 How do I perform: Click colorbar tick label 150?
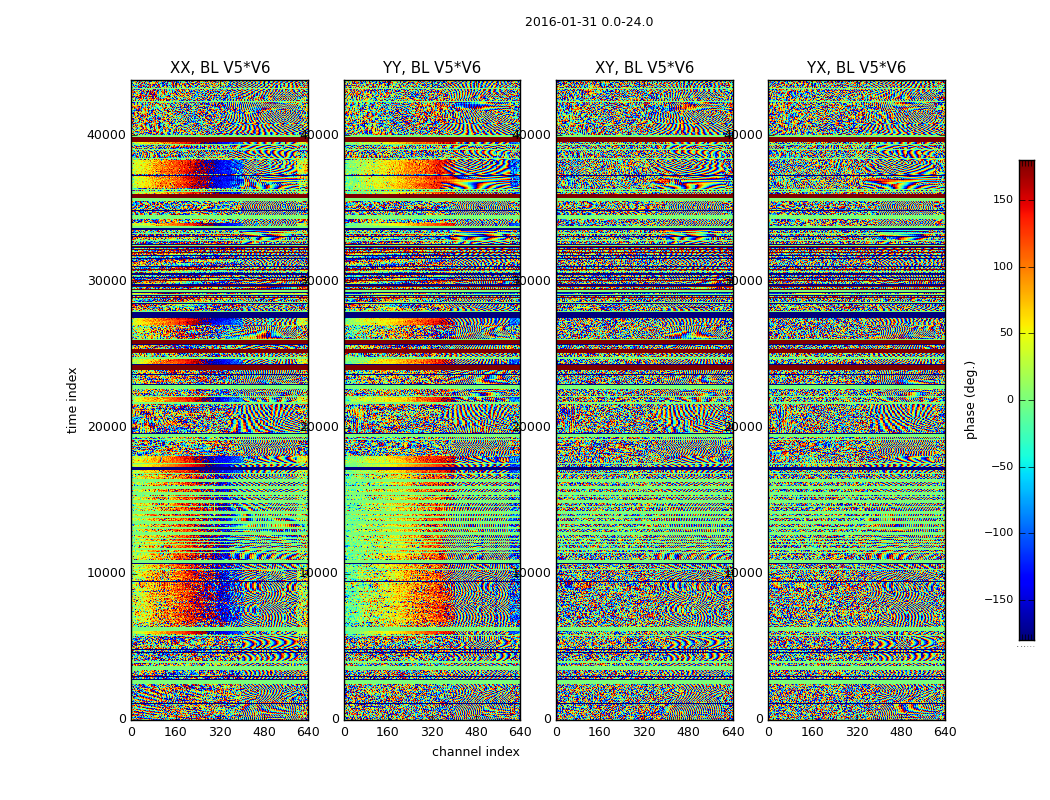point(1002,199)
